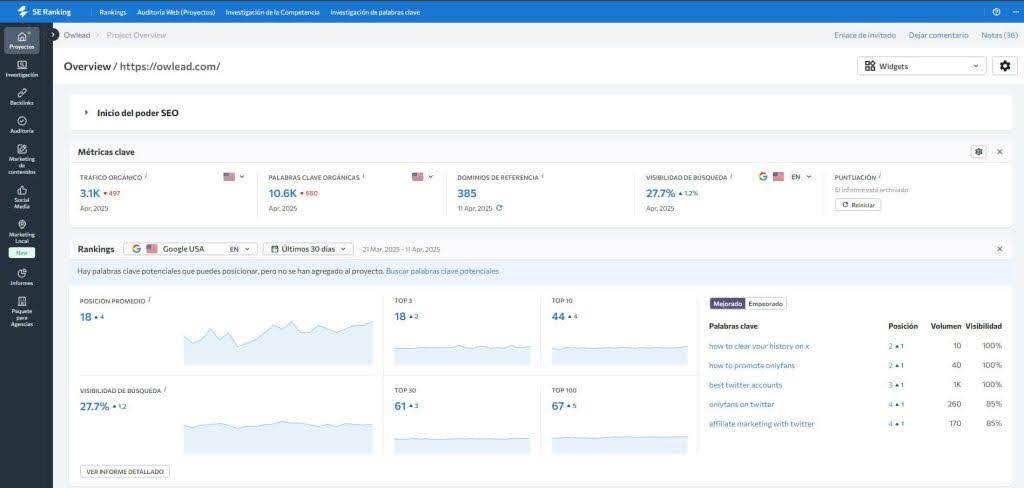Open Investigación sidebar section
Image resolution: width=1024 pixels, height=488 pixels.
click(x=22, y=69)
